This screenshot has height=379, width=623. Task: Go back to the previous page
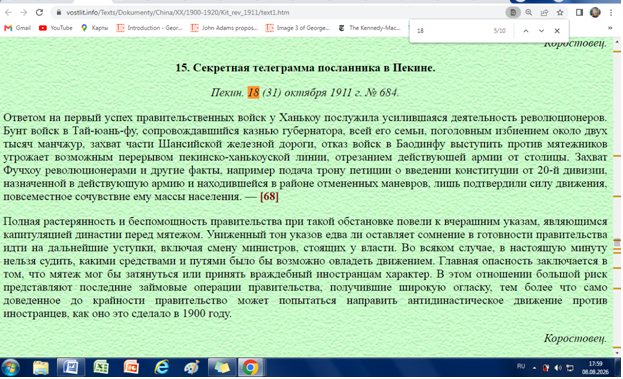click(x=8, y=12)
